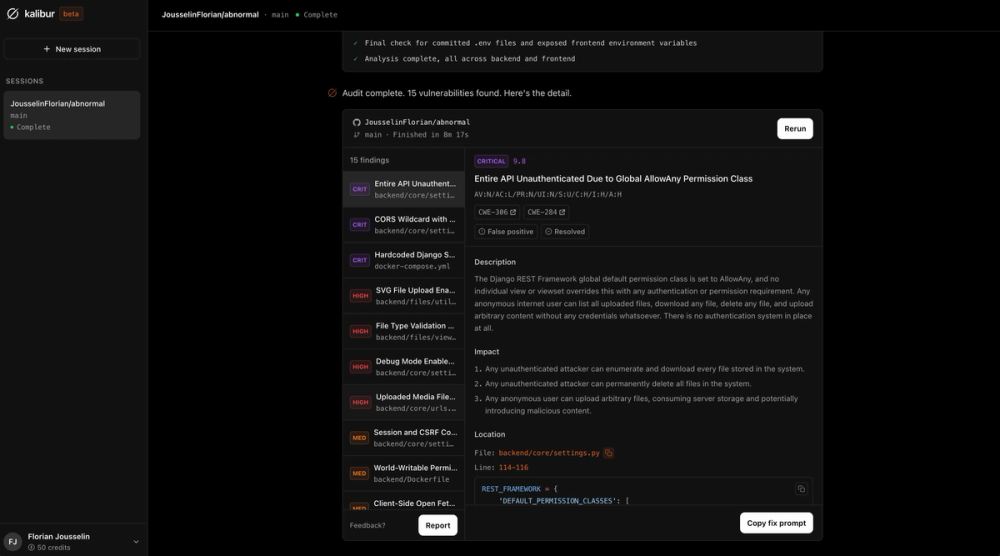Click 'Final check for committed .env files' line

531,43
